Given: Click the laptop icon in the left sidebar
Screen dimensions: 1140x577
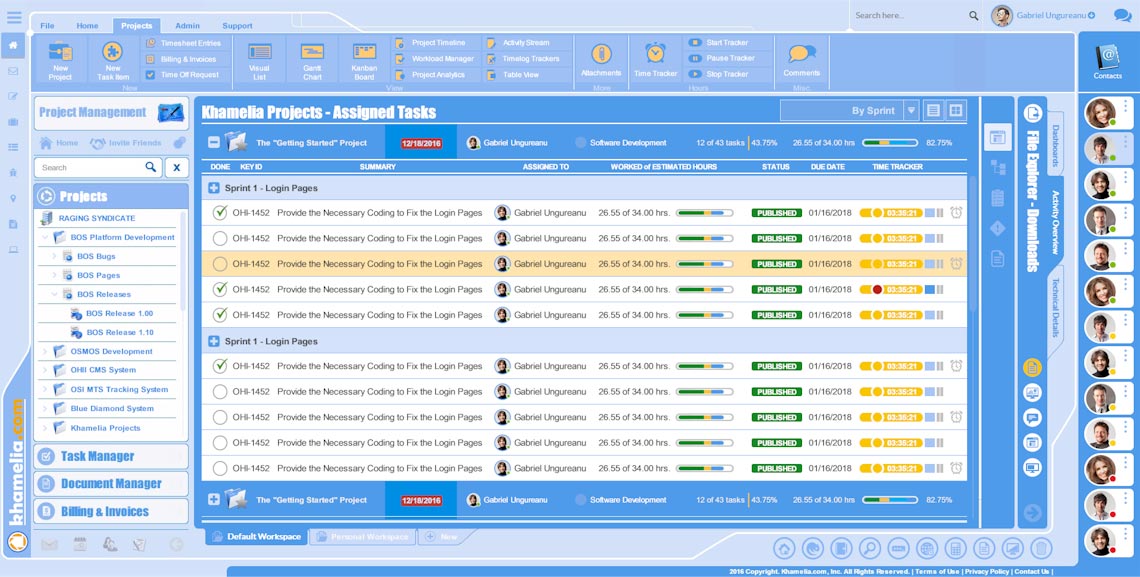Looking at the screenshot, I should pos(13,250).
